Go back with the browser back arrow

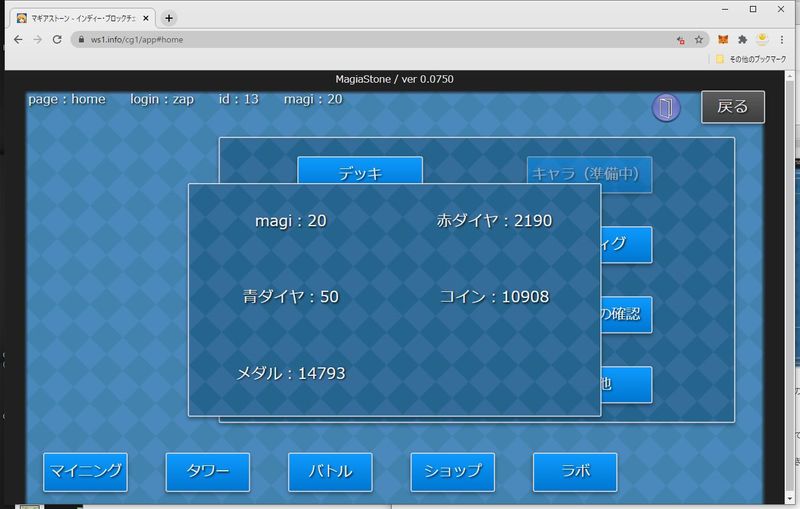point(17,39)
